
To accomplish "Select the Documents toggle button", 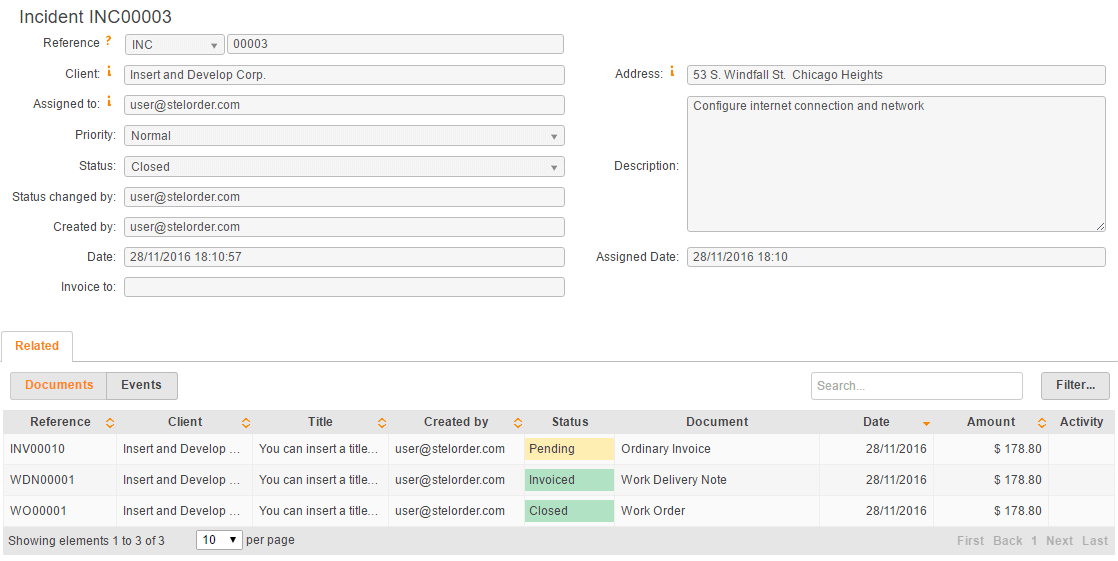I will pyautogui.click(x=59, y=386).
